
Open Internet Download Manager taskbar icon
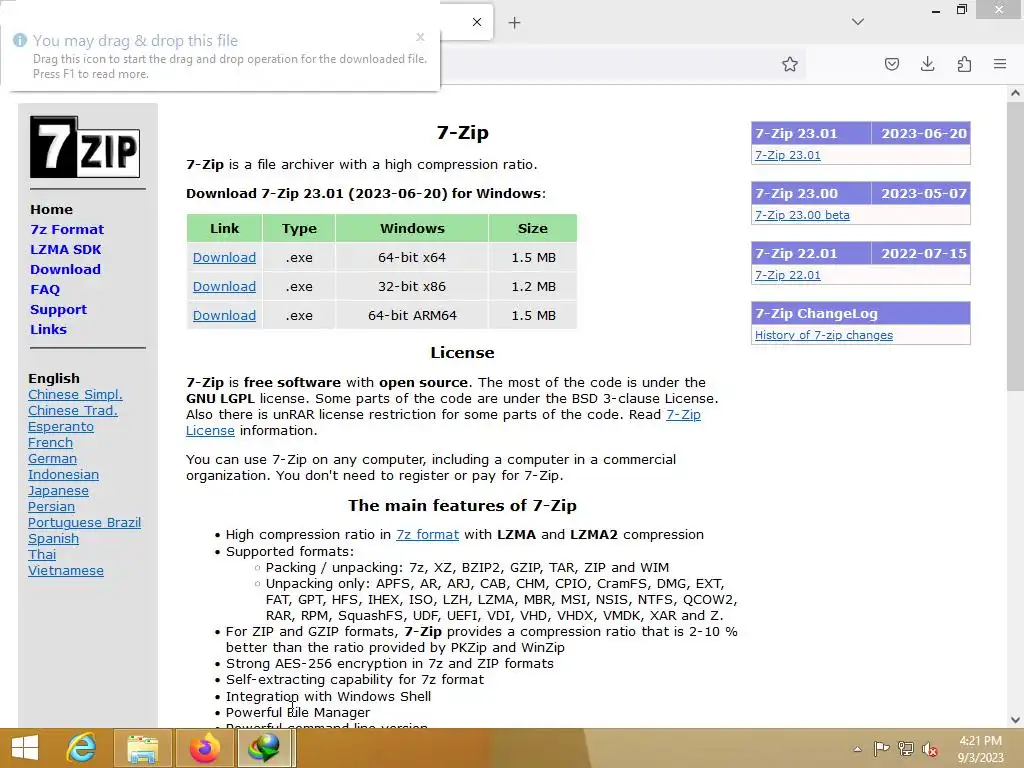click(x=264, y=748)
